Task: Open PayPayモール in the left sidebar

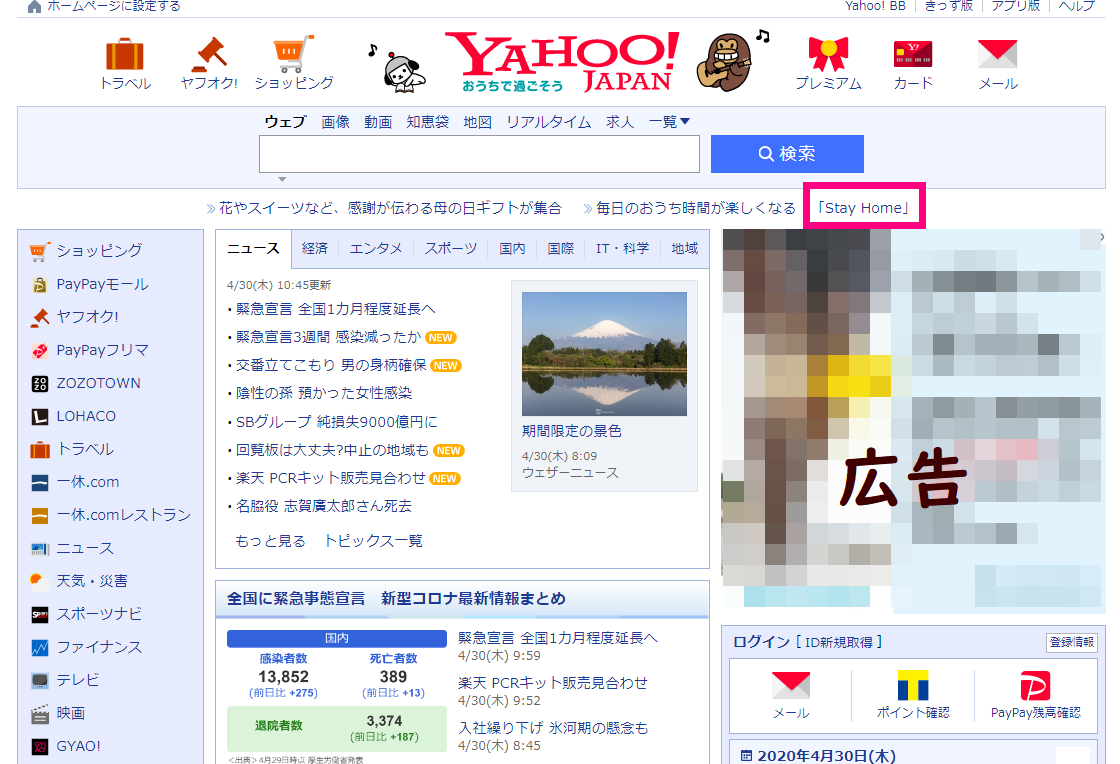Action: pyautogui.click(x=102, y=284)
